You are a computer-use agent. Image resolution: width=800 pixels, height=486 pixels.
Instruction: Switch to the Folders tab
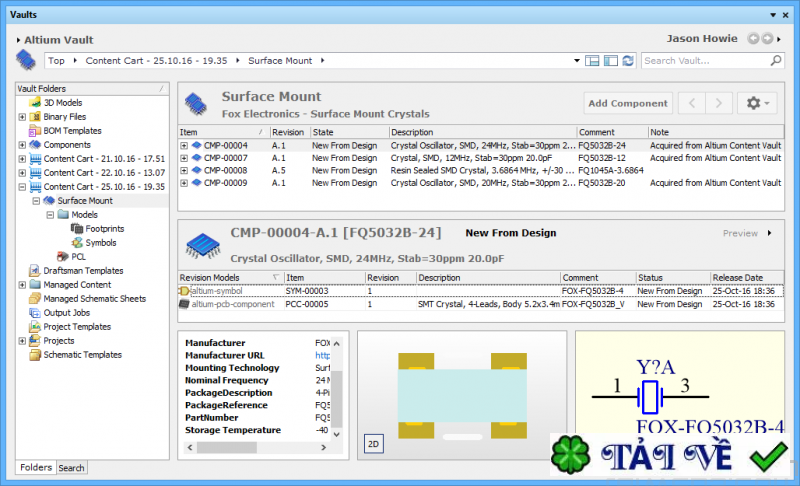(x=36, y=467)
